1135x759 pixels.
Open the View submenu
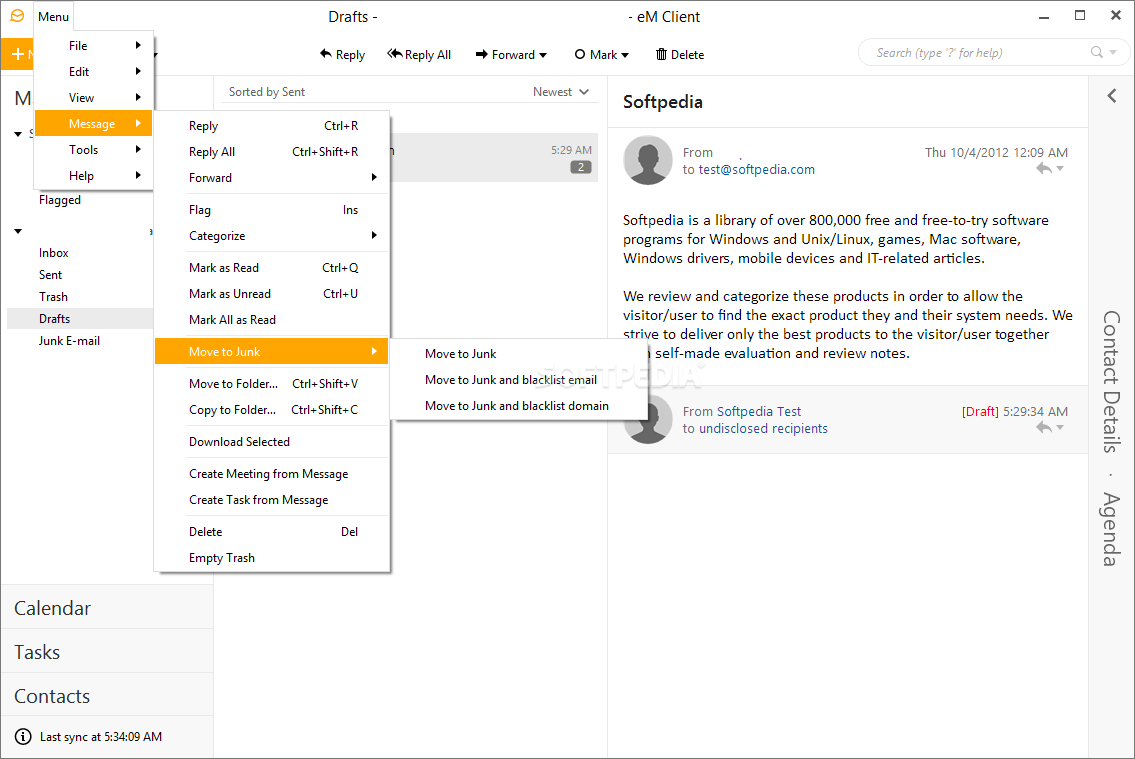(x=94, y=98)
